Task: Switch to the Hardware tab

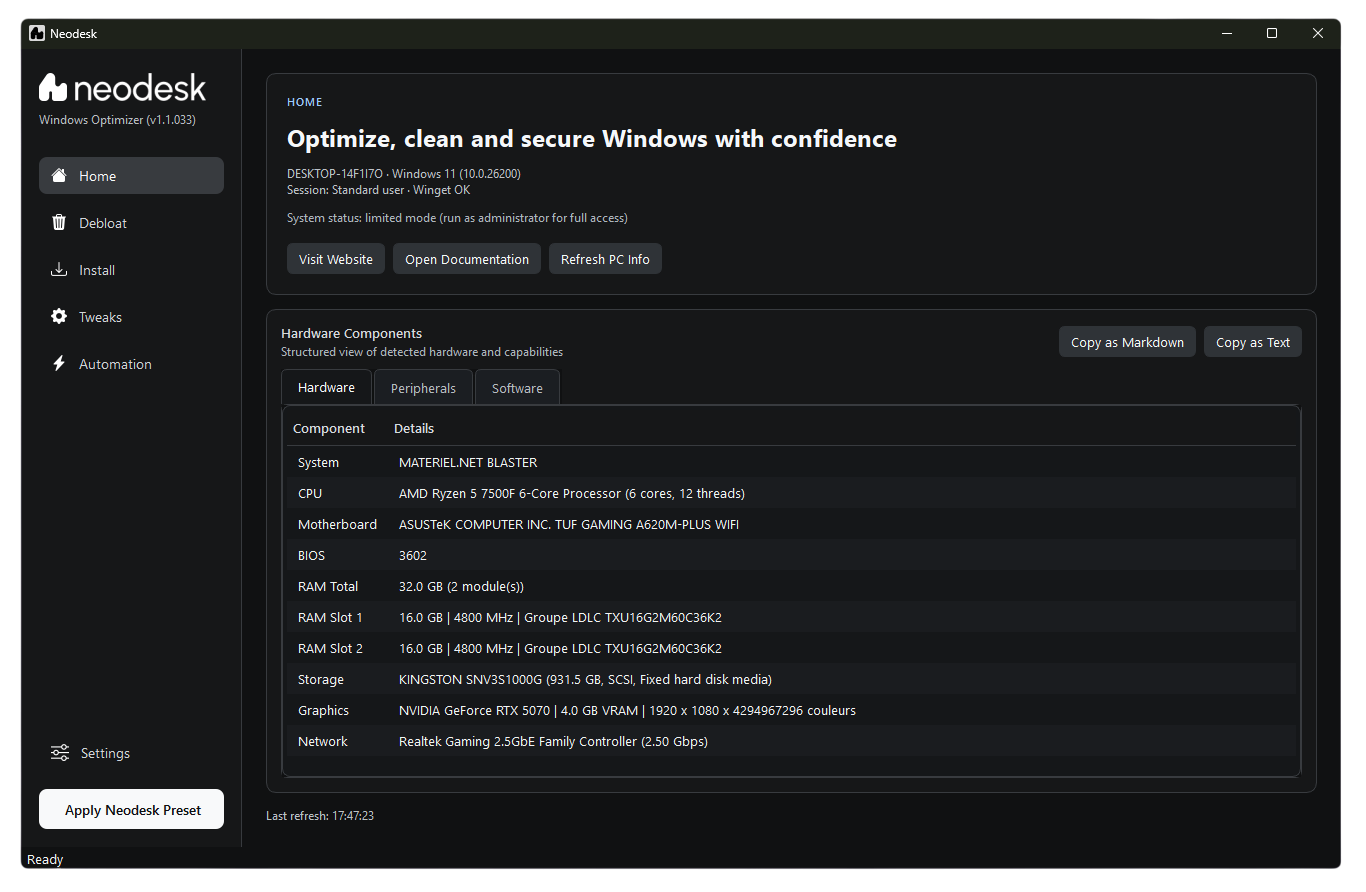Action: click(326, 388)
